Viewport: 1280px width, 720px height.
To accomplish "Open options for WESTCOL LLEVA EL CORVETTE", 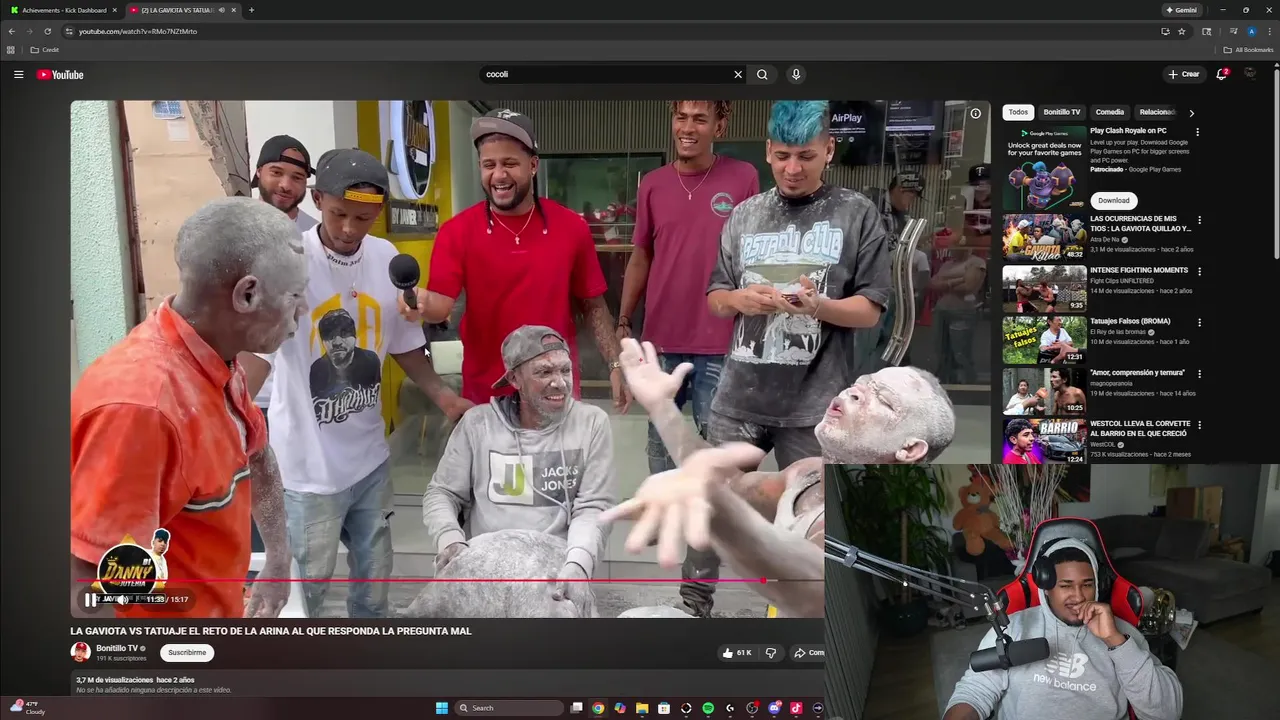I will (1199, 425).
